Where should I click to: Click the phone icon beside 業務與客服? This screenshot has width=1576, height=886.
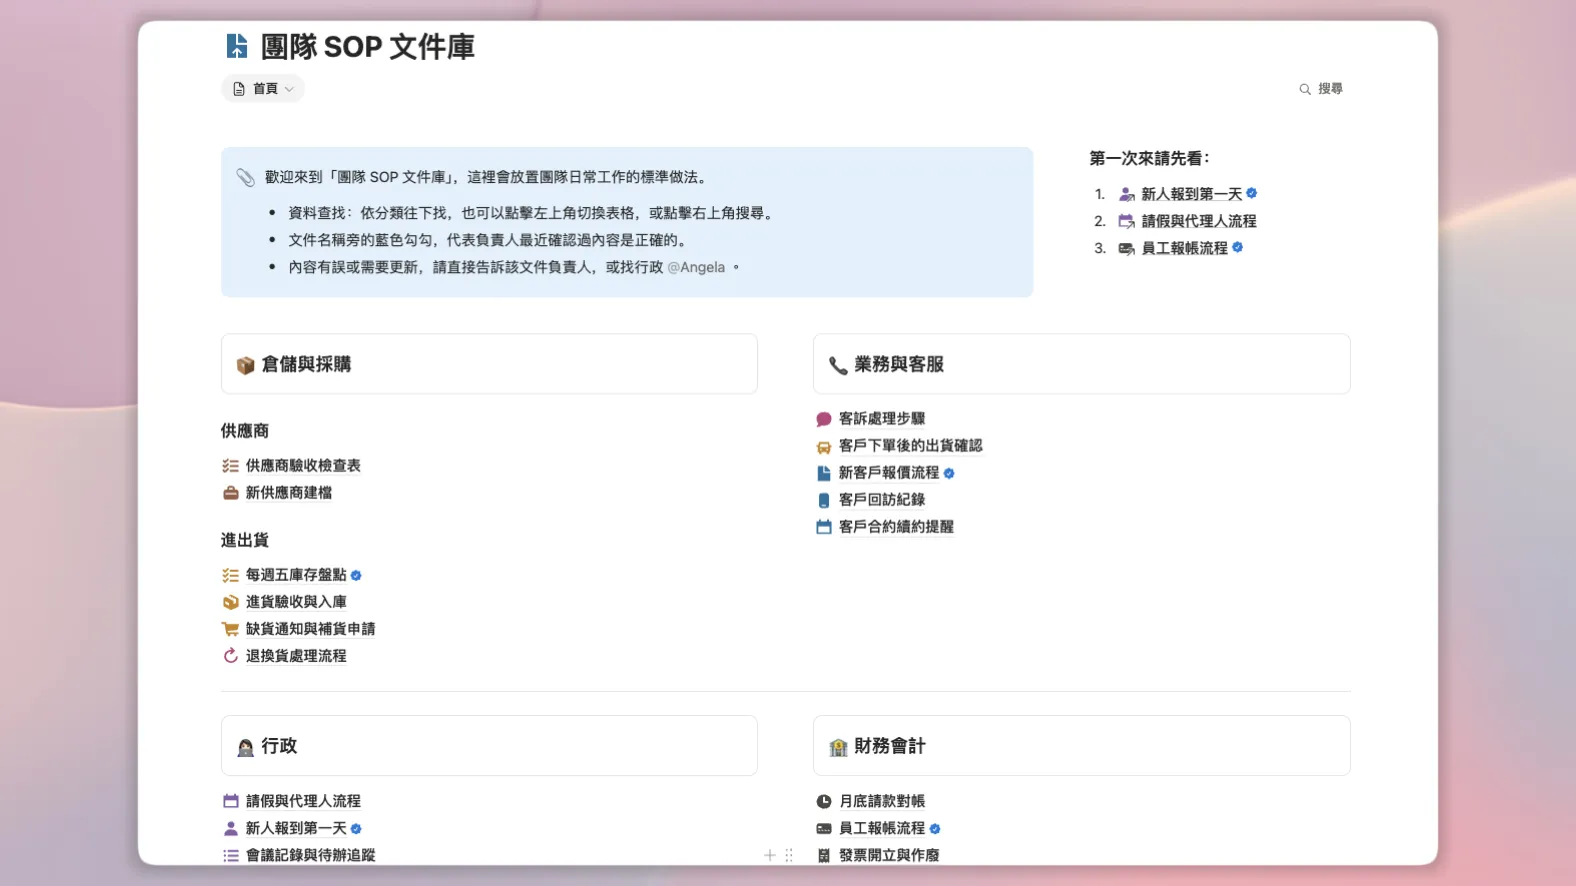838,365
